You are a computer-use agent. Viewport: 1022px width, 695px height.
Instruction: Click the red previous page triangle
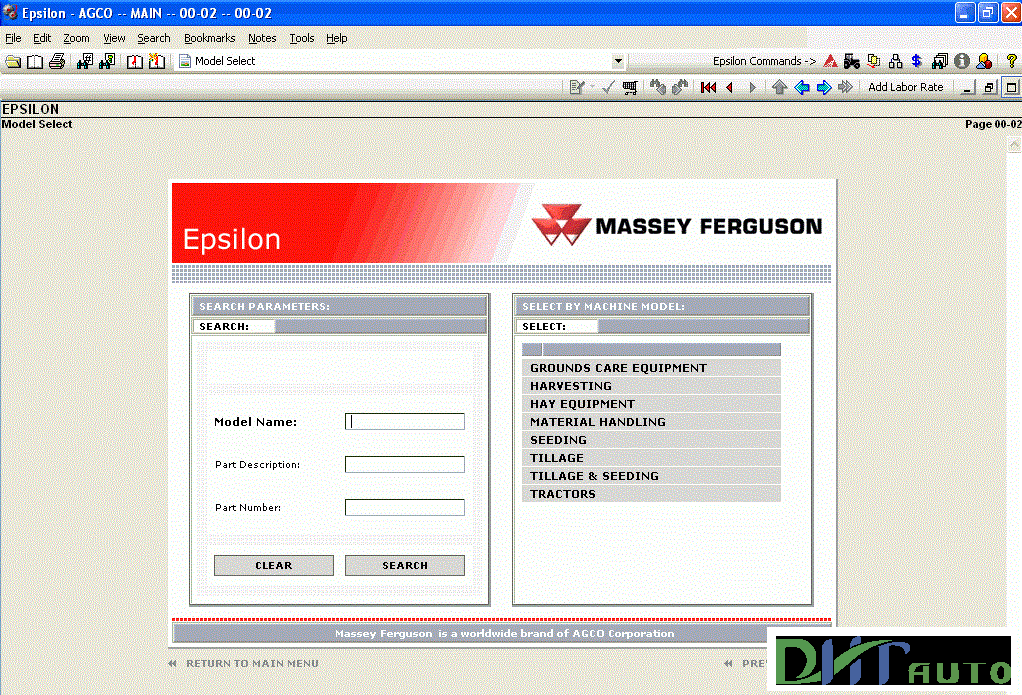coord(730,87)
